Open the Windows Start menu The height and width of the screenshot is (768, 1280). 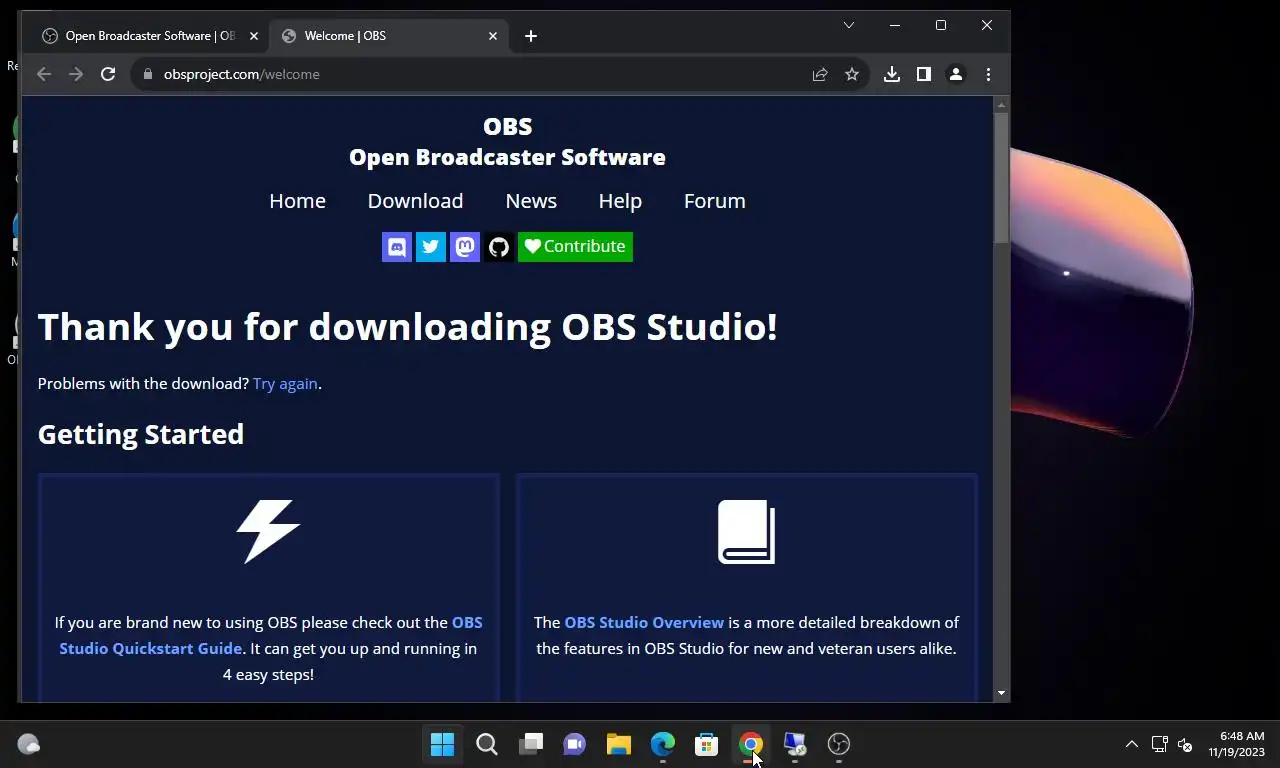tap(442, 744)
